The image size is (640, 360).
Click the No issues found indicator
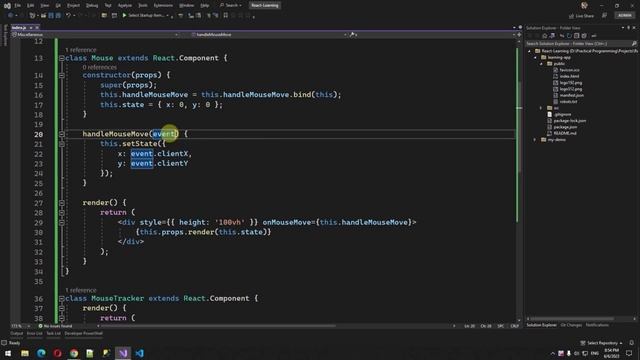point(56,326)
